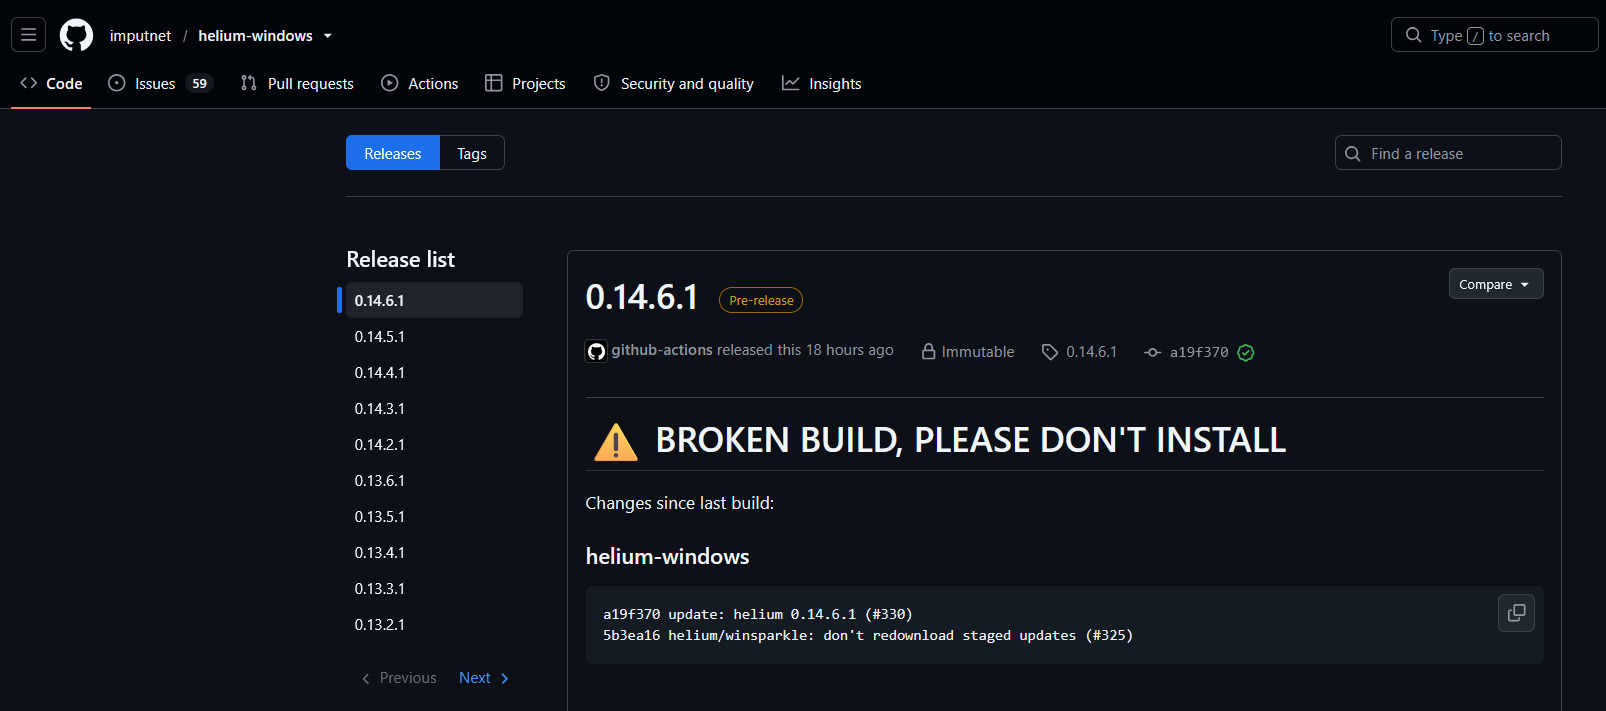Select release 0.14.2.1 in the list
This screenshot has height=711, width=1606.
[x=434, y=444]
